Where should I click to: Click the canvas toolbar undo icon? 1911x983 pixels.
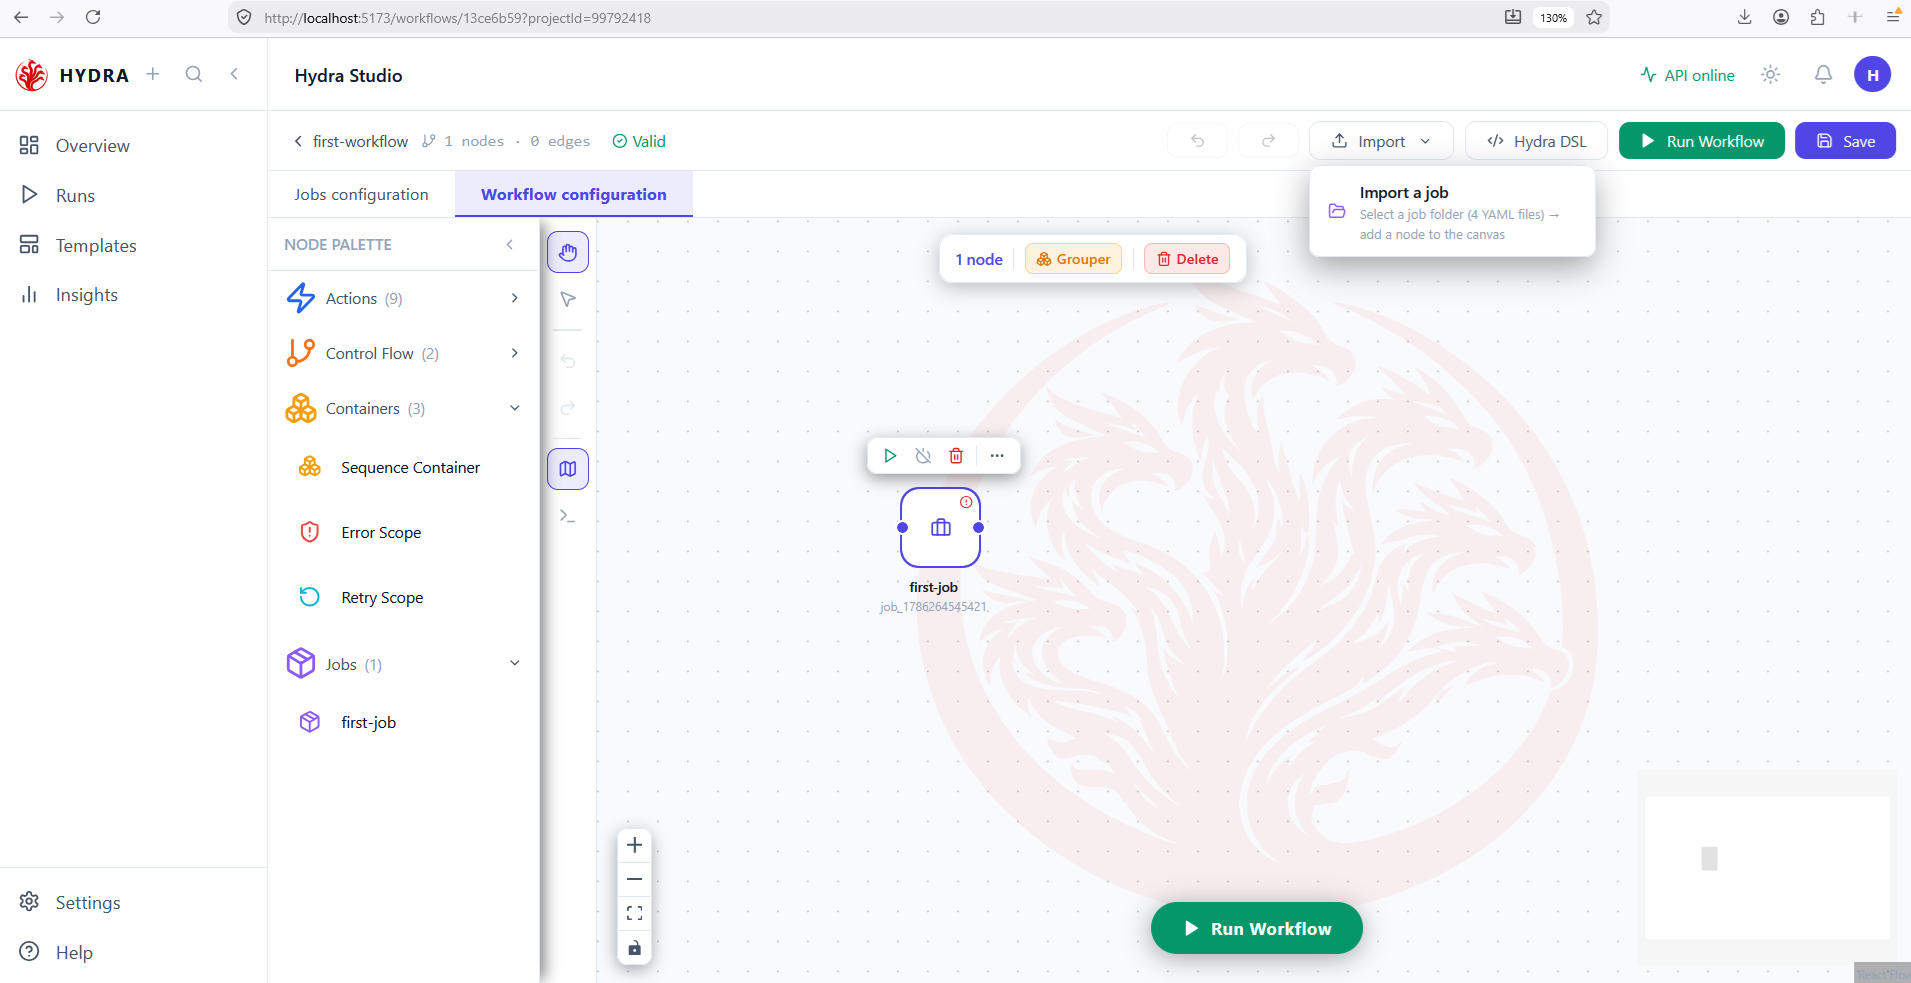[x=568, y=361]
